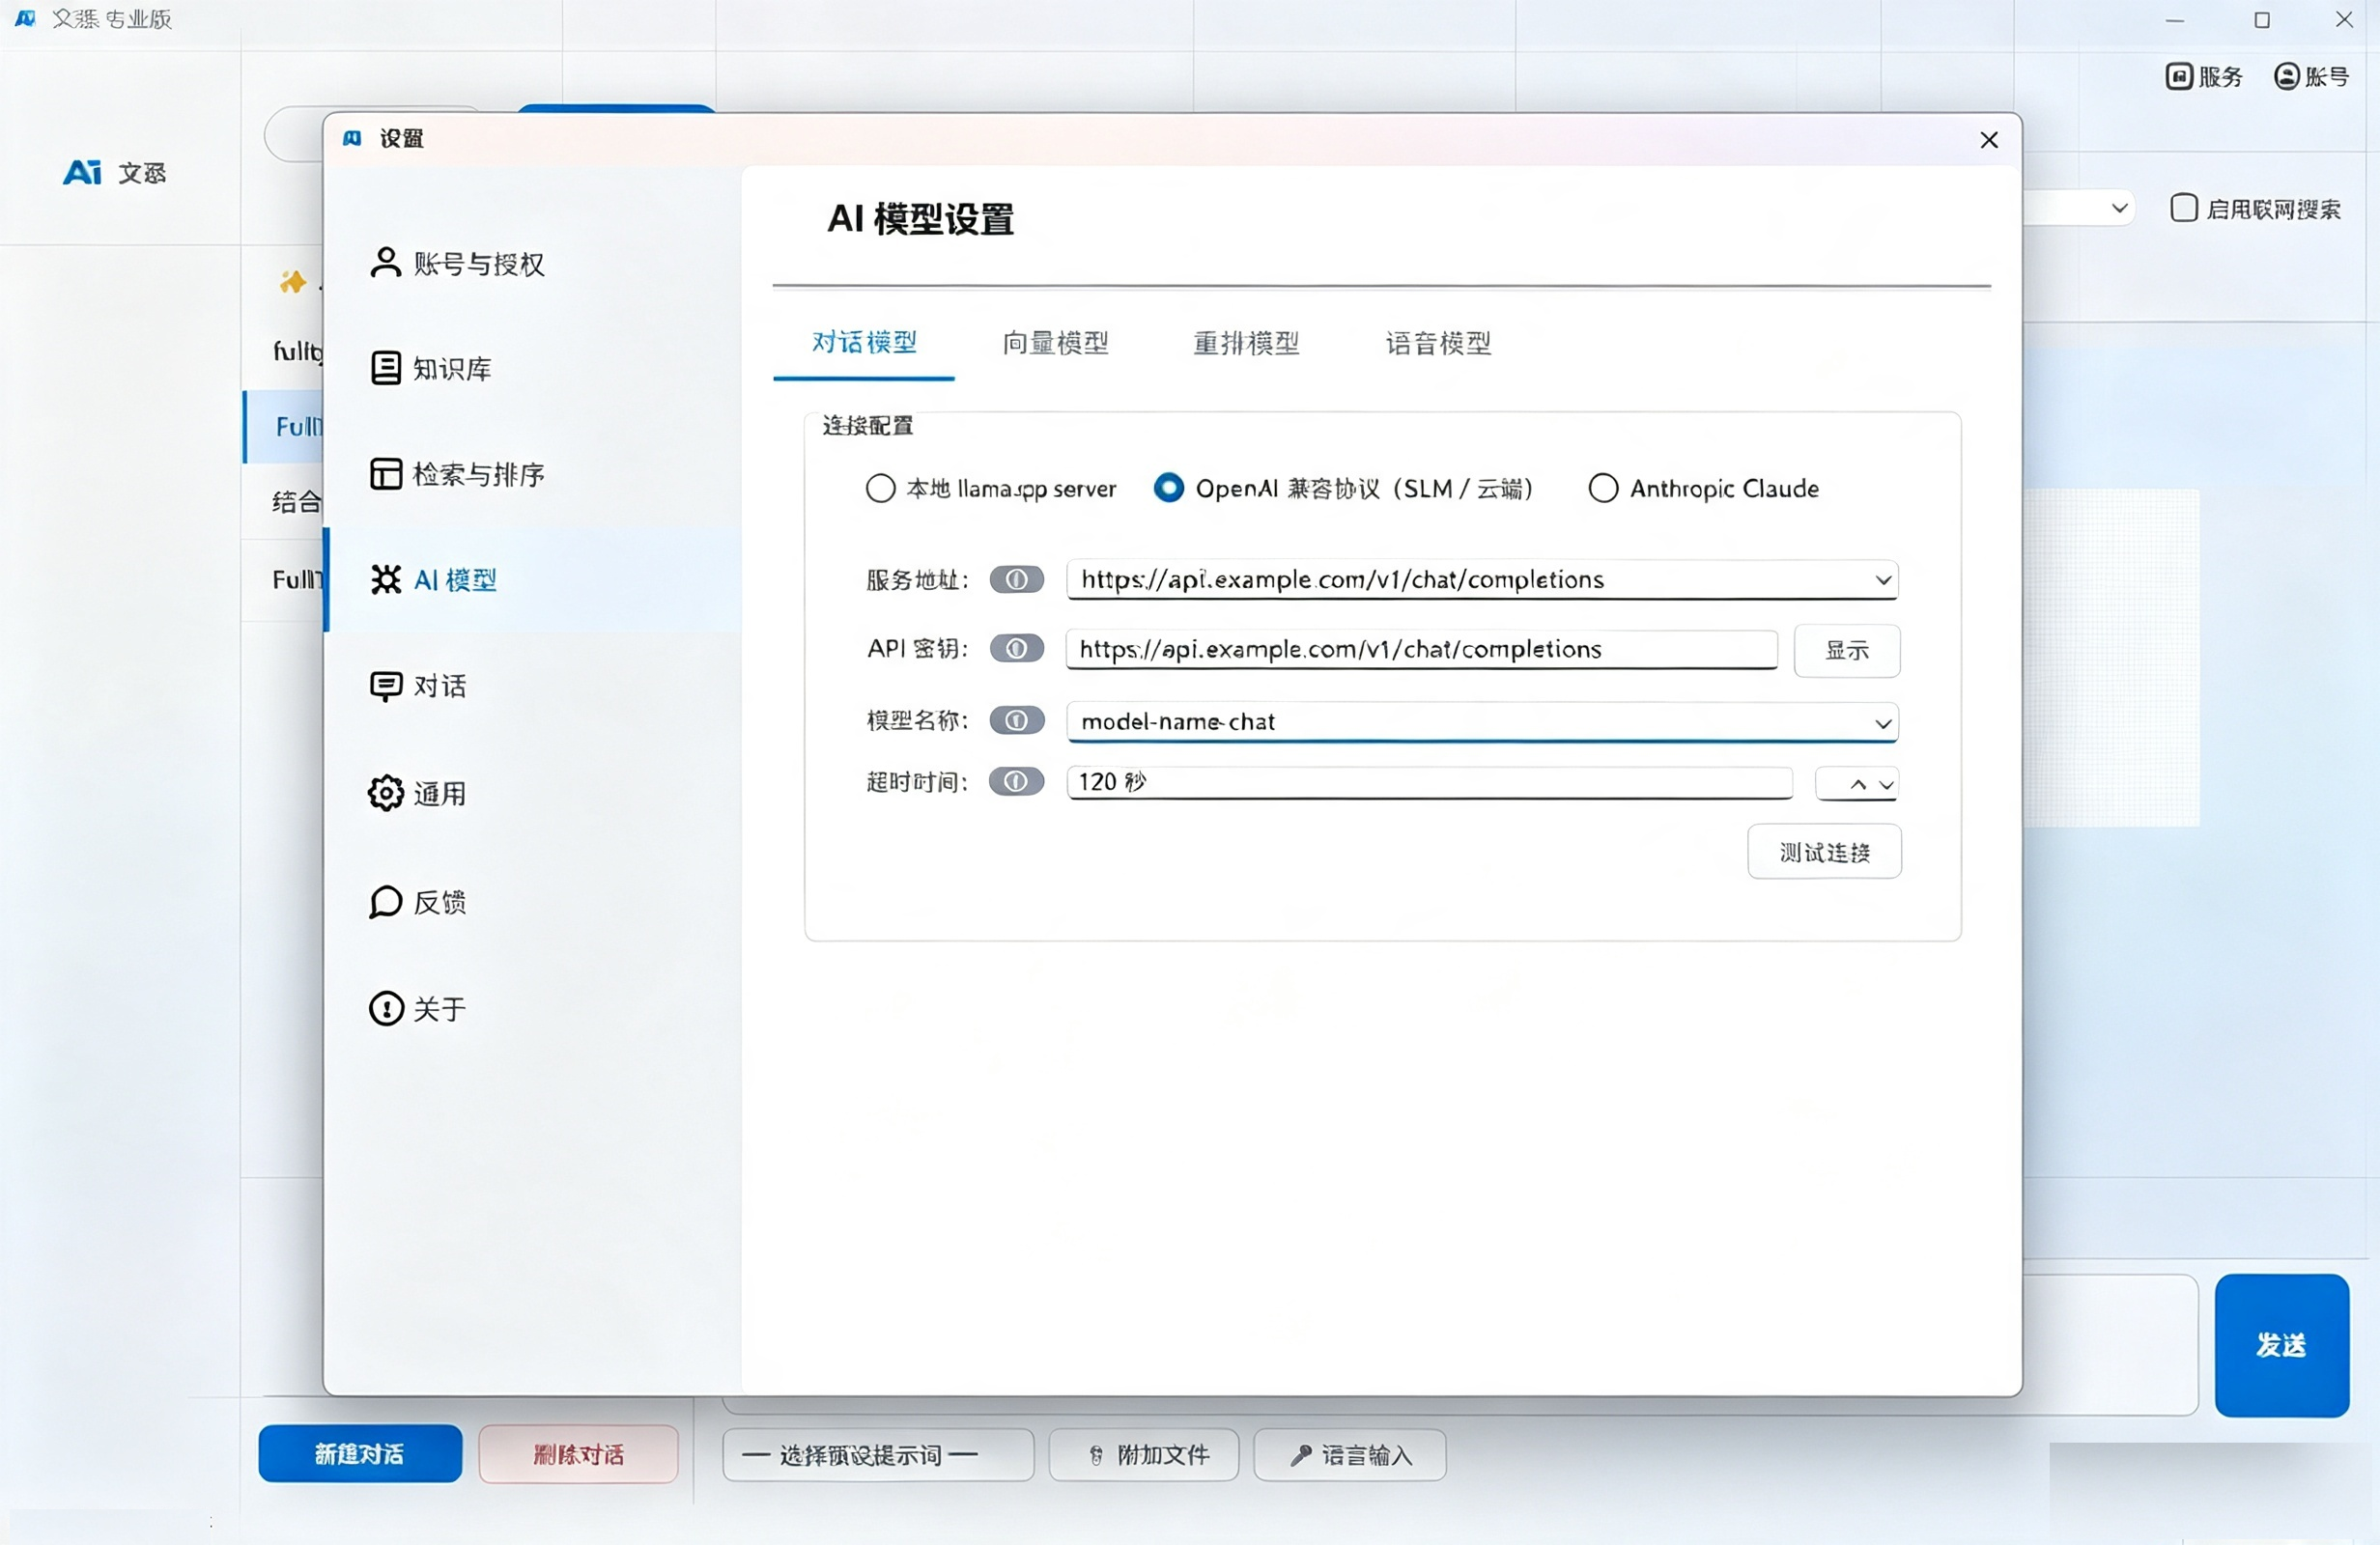
Task: Click the 语言输入 microphone button
Action: click(x=1349, y=1455)
